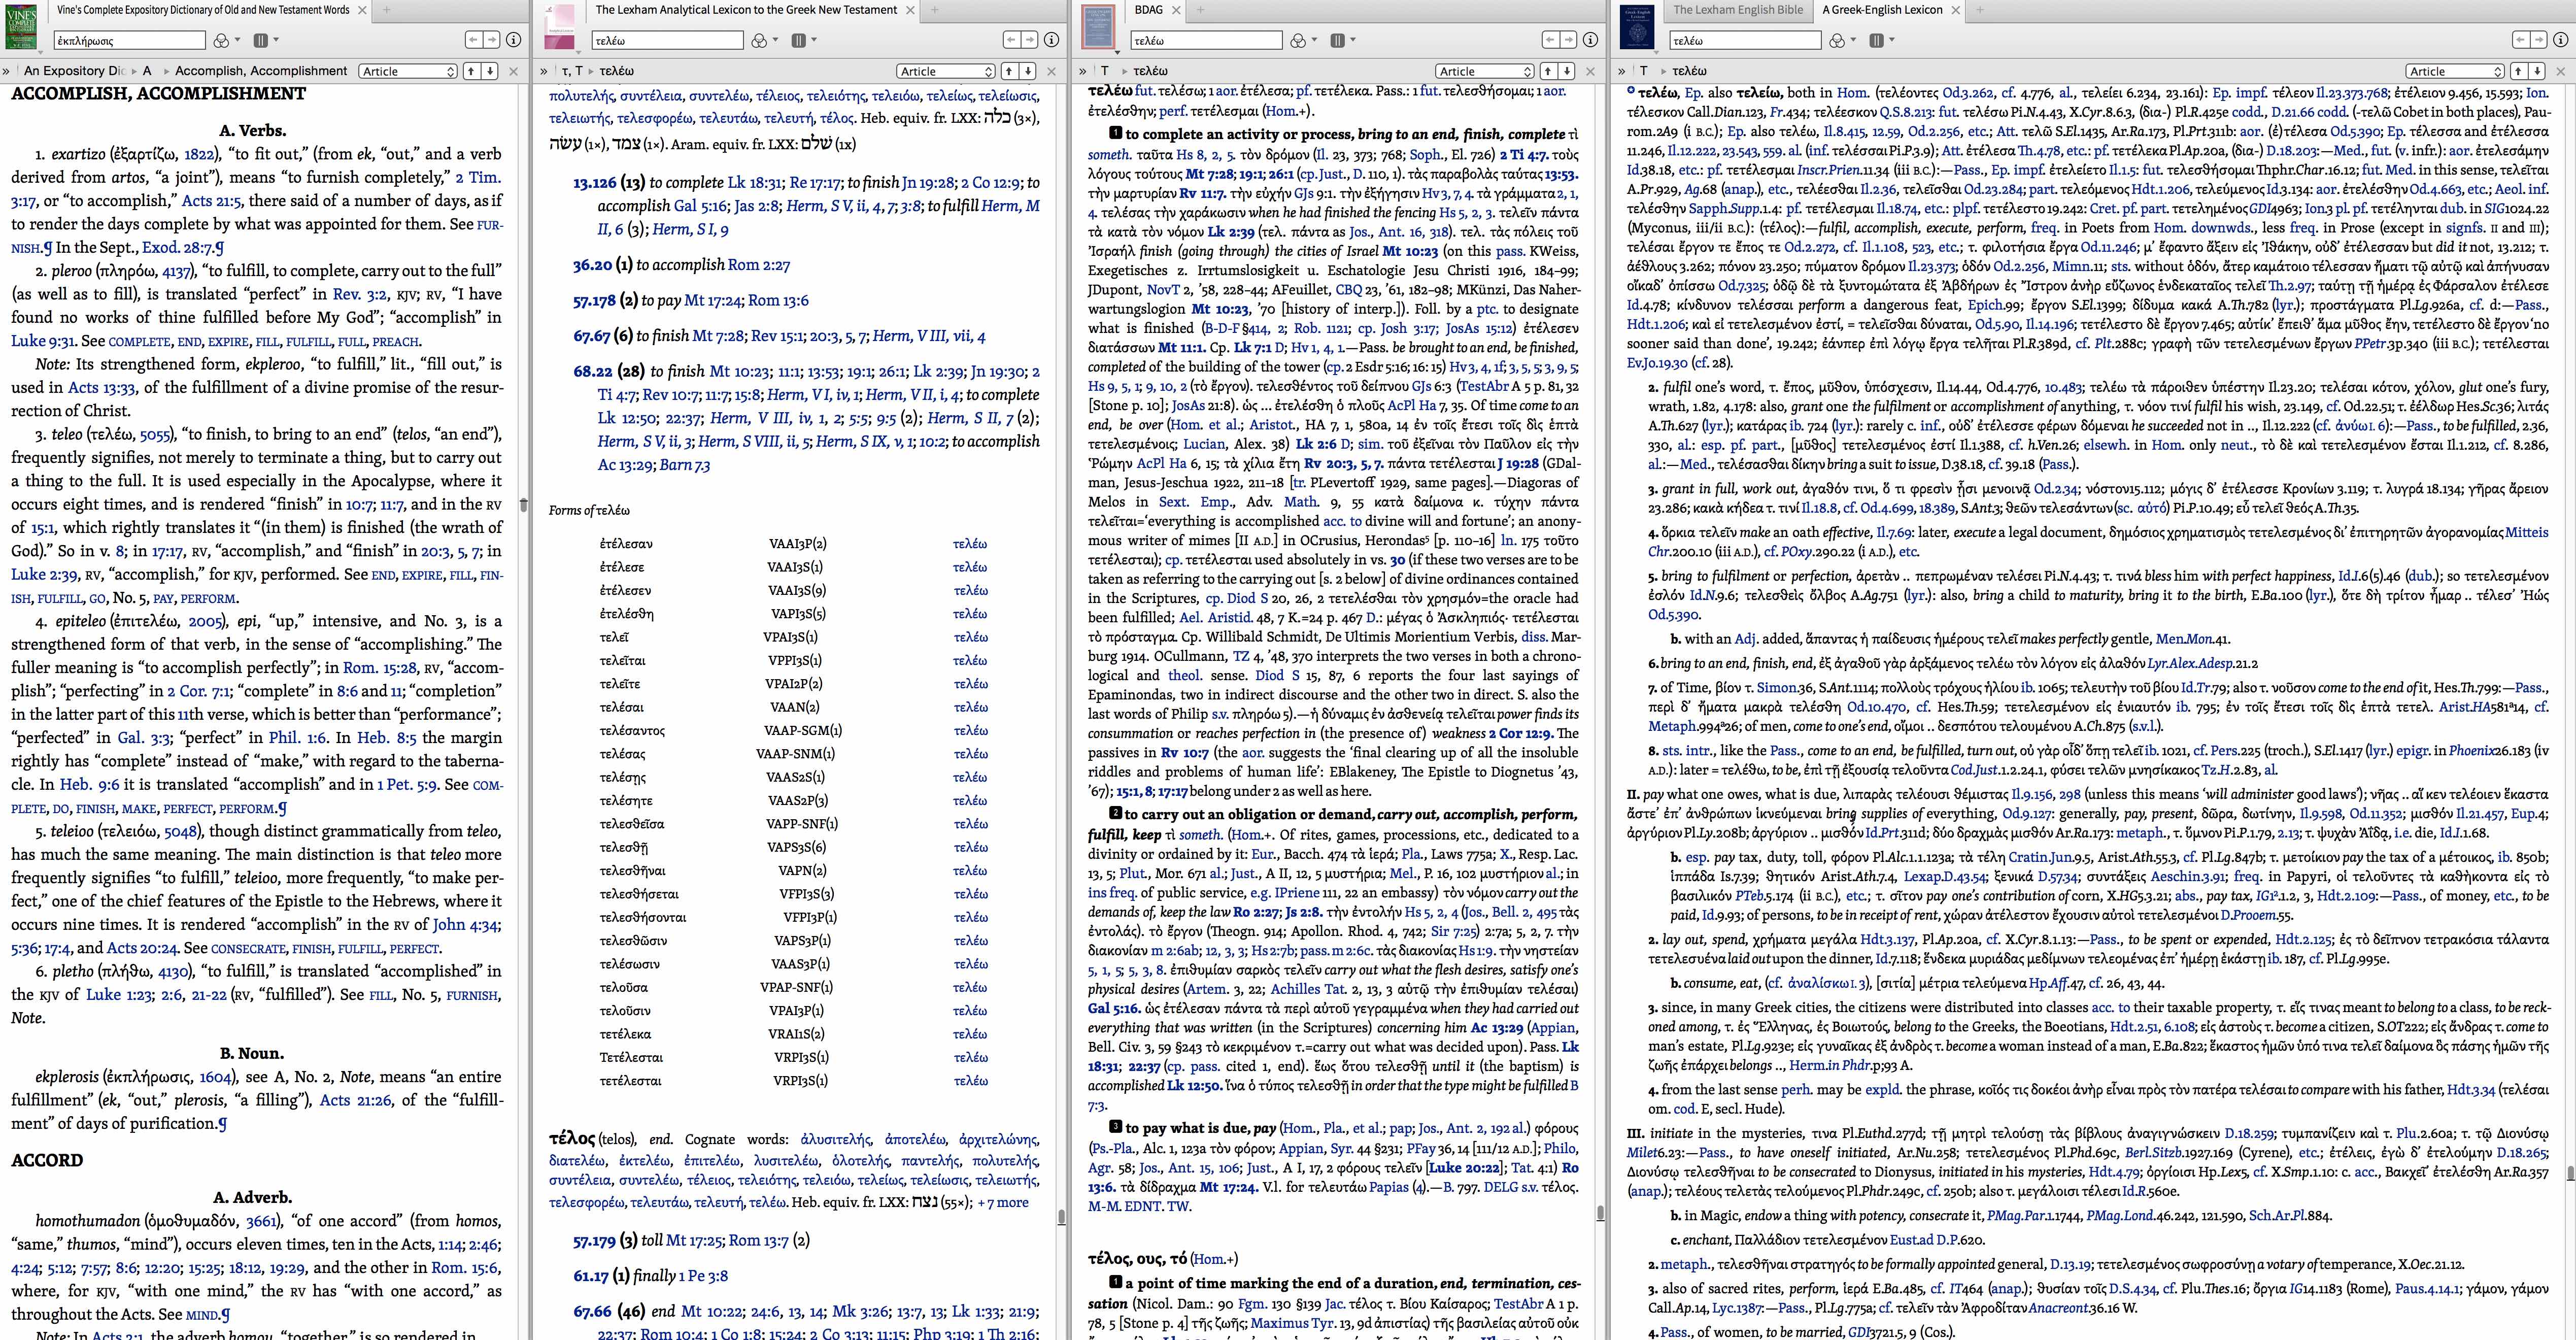Go back in Lexham Analytical Lexicon history
Screen dimensions: 2576x1340
(x=1012, y=40)
